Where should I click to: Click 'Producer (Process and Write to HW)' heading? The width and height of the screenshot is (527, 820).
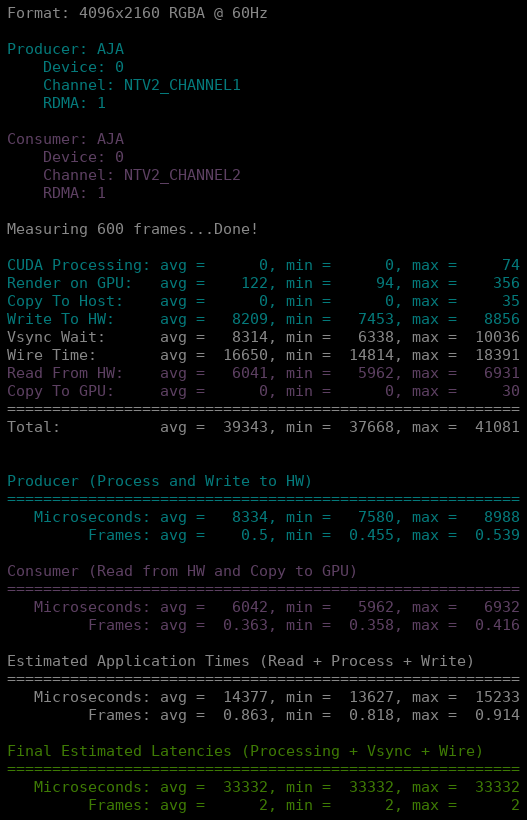pos(159,481)
